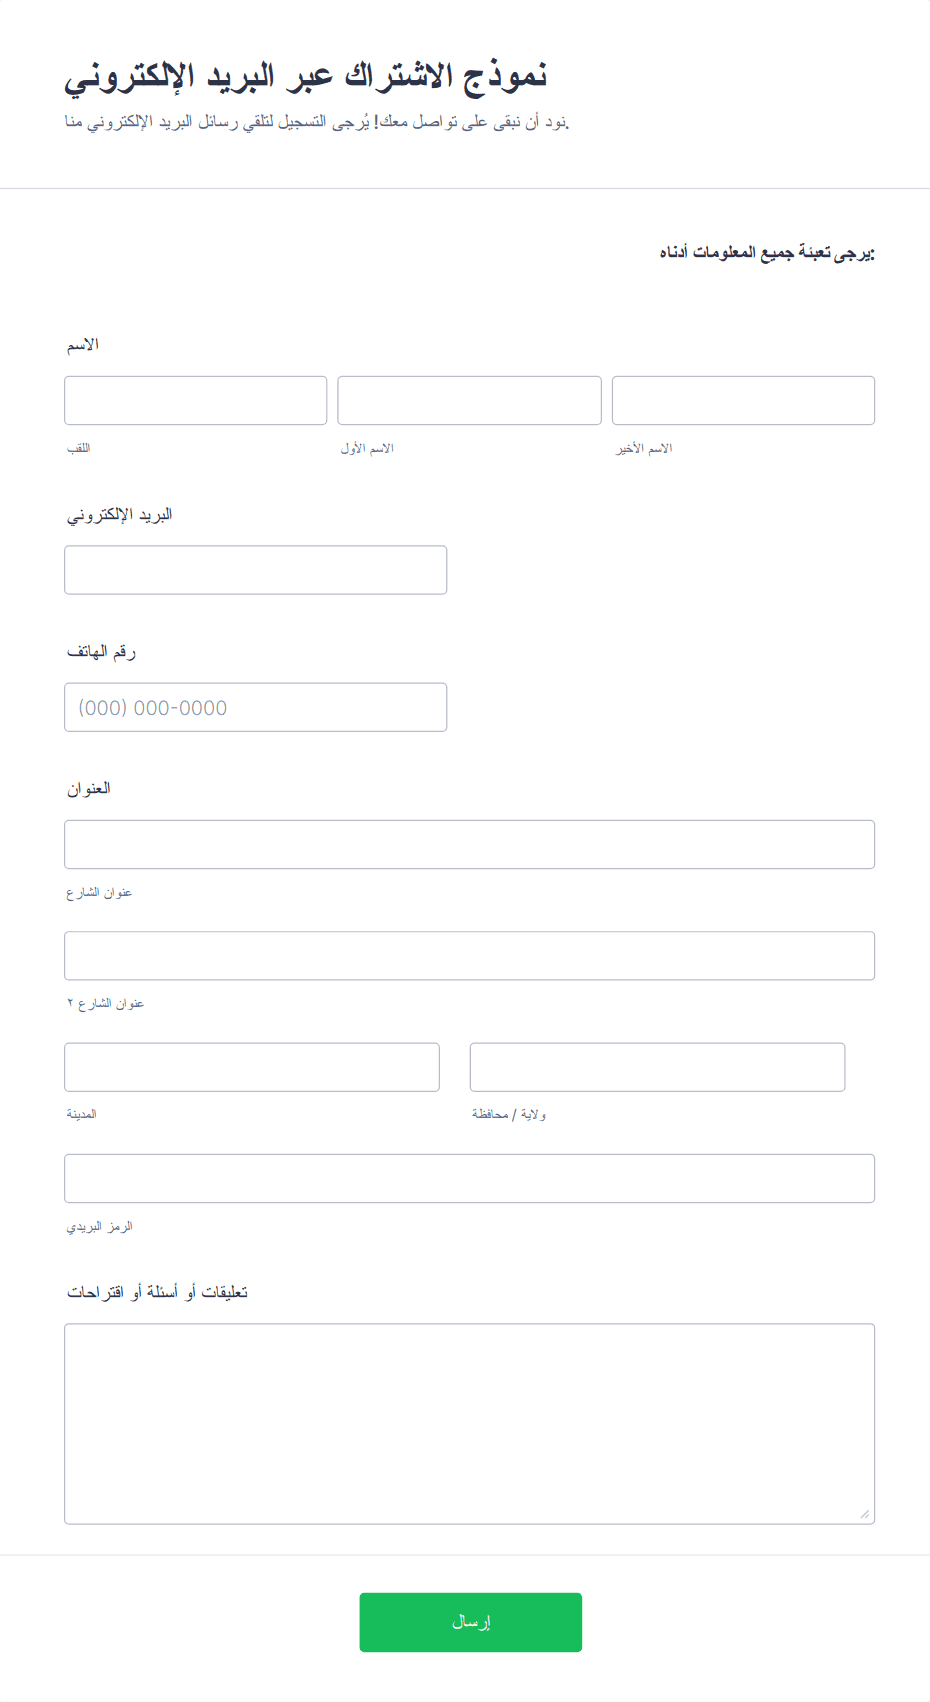Screen dimensions: 930x1702
Task: Grab the textarea resize handle corner
Action: point(865,1514)
